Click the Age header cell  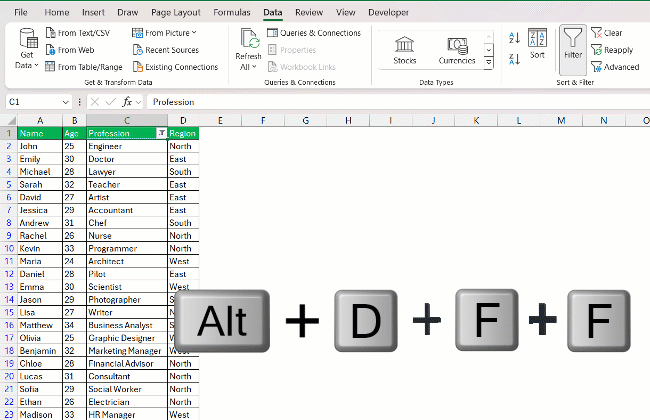click(x=74, y=134)
